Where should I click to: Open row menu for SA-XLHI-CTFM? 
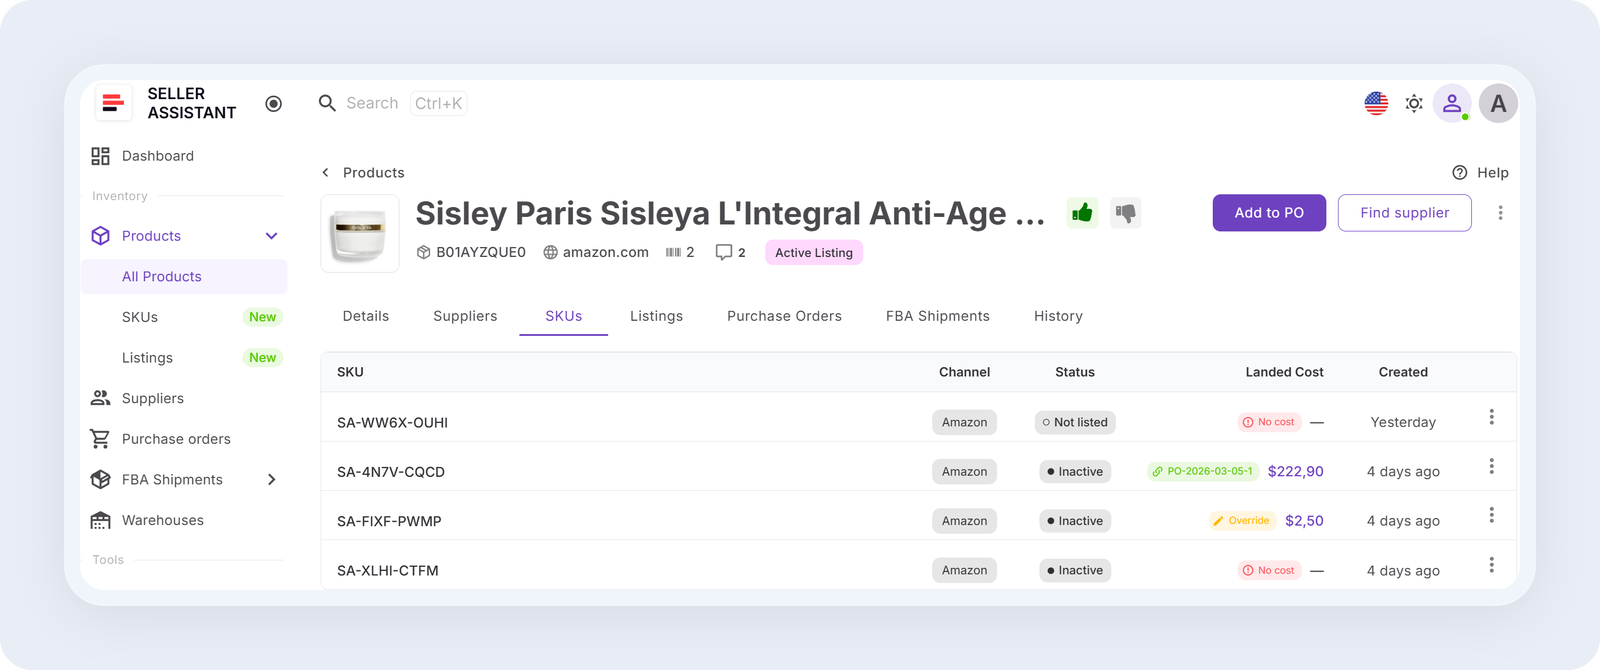click(1491, 565)
